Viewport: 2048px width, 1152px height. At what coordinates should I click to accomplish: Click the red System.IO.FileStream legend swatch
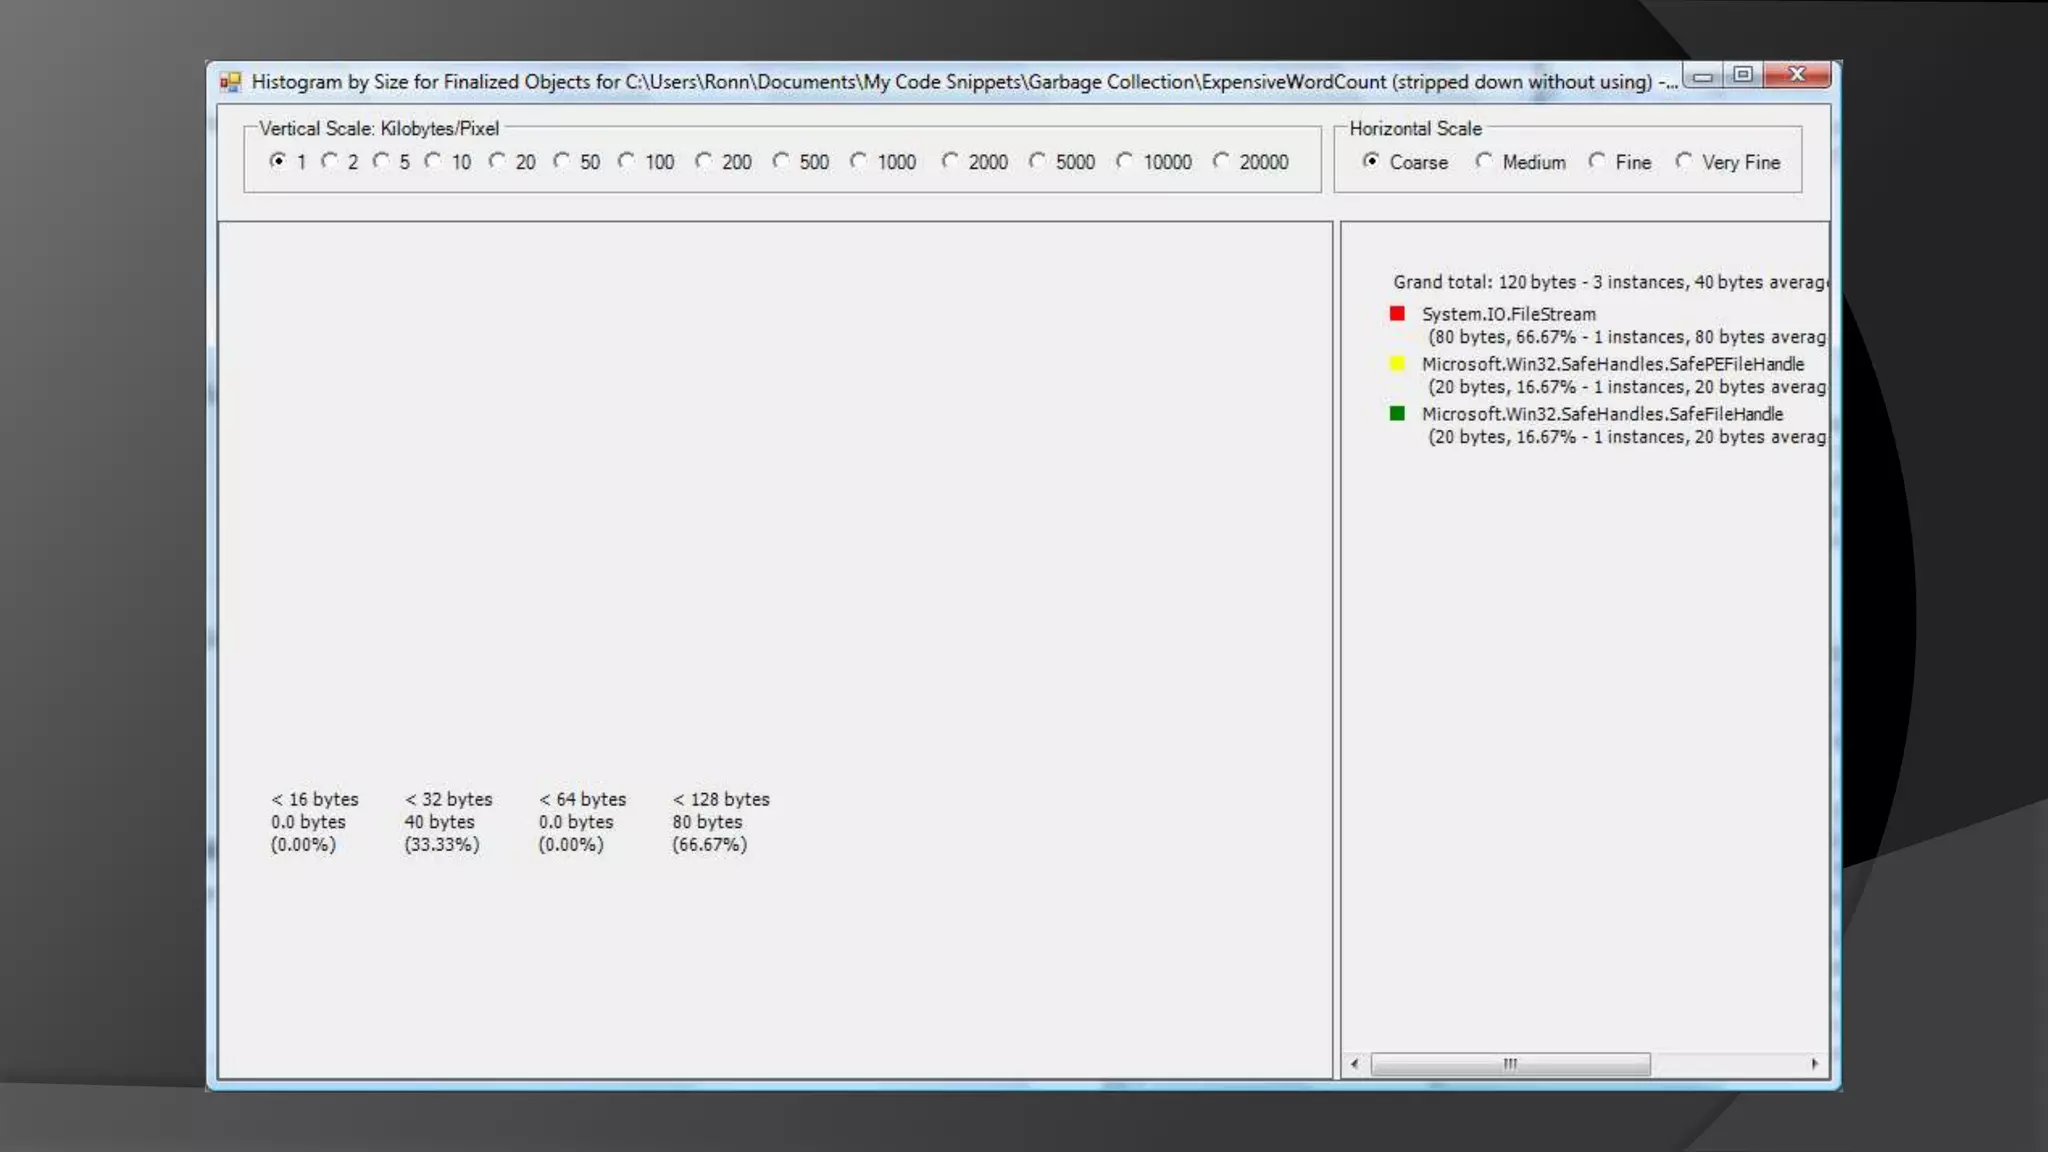1397,314
